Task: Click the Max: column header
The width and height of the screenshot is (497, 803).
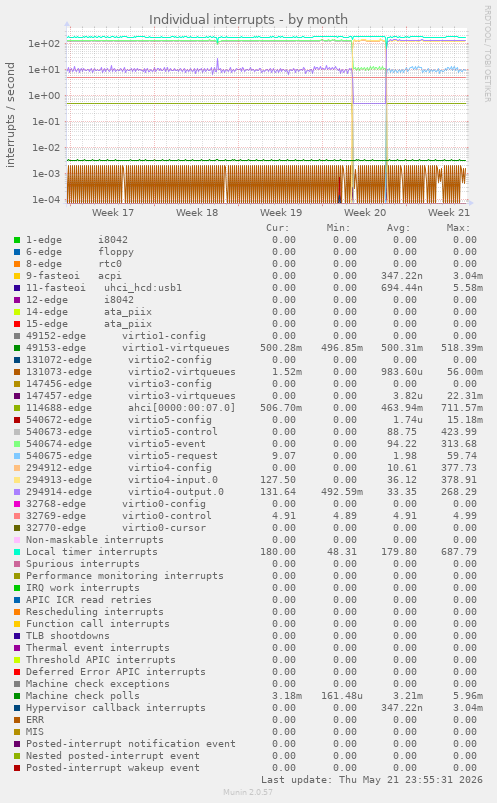Action: pos(458,228)
